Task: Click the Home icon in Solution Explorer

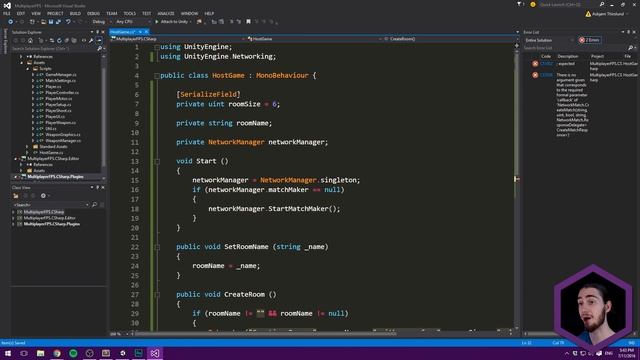Action: click(30, 40)
